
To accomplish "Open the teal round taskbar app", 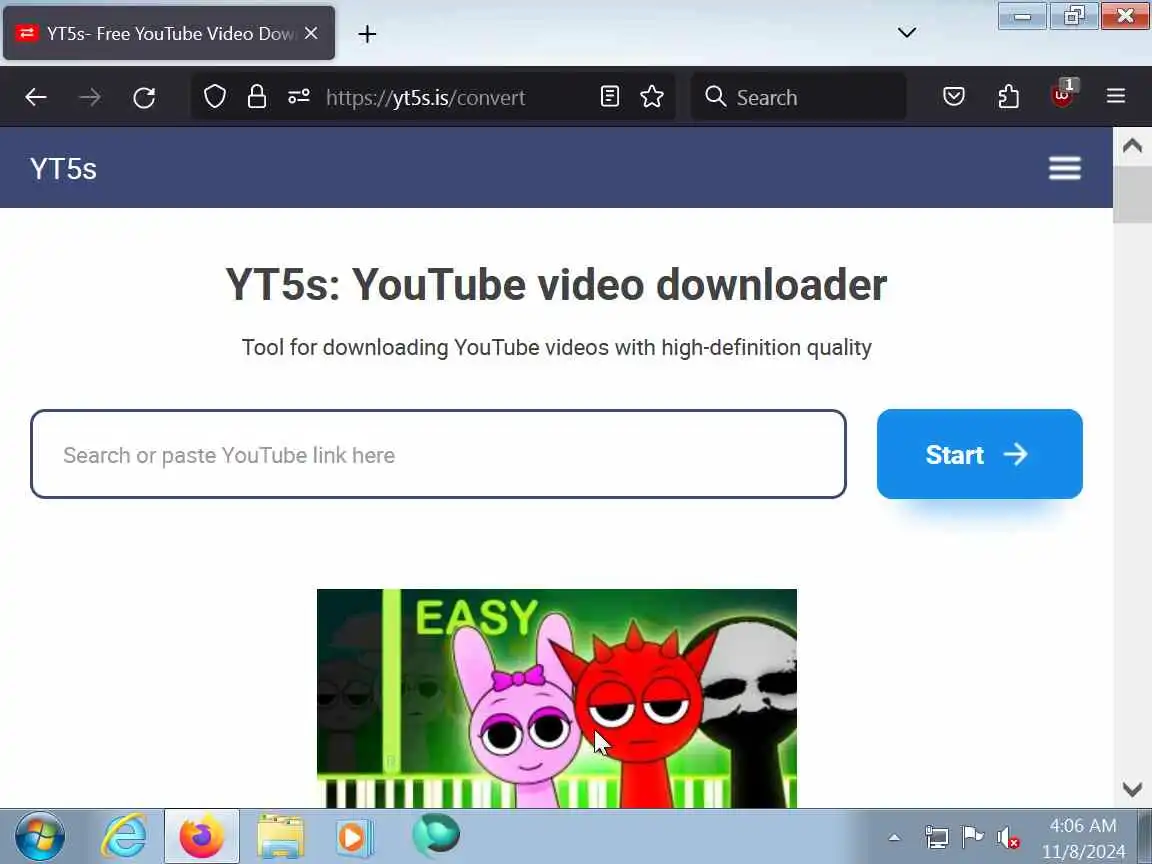I will [436, 835].
